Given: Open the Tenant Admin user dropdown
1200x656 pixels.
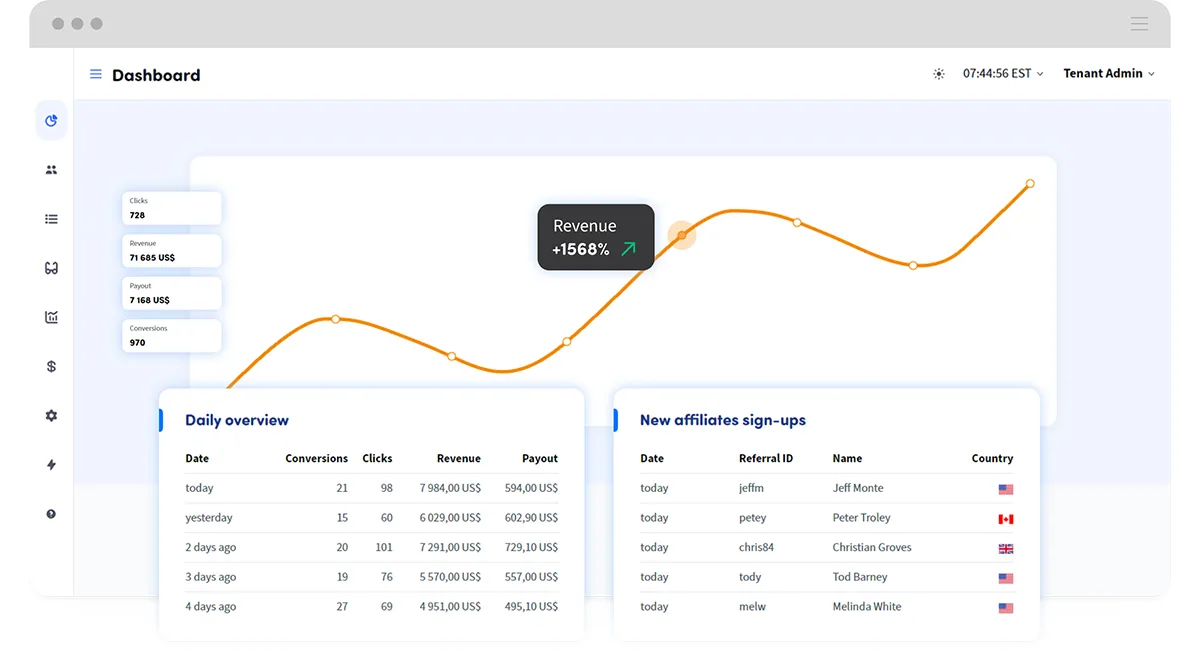Looking at the screenshot, I should pyautogui.click(x=1108, y=74).
